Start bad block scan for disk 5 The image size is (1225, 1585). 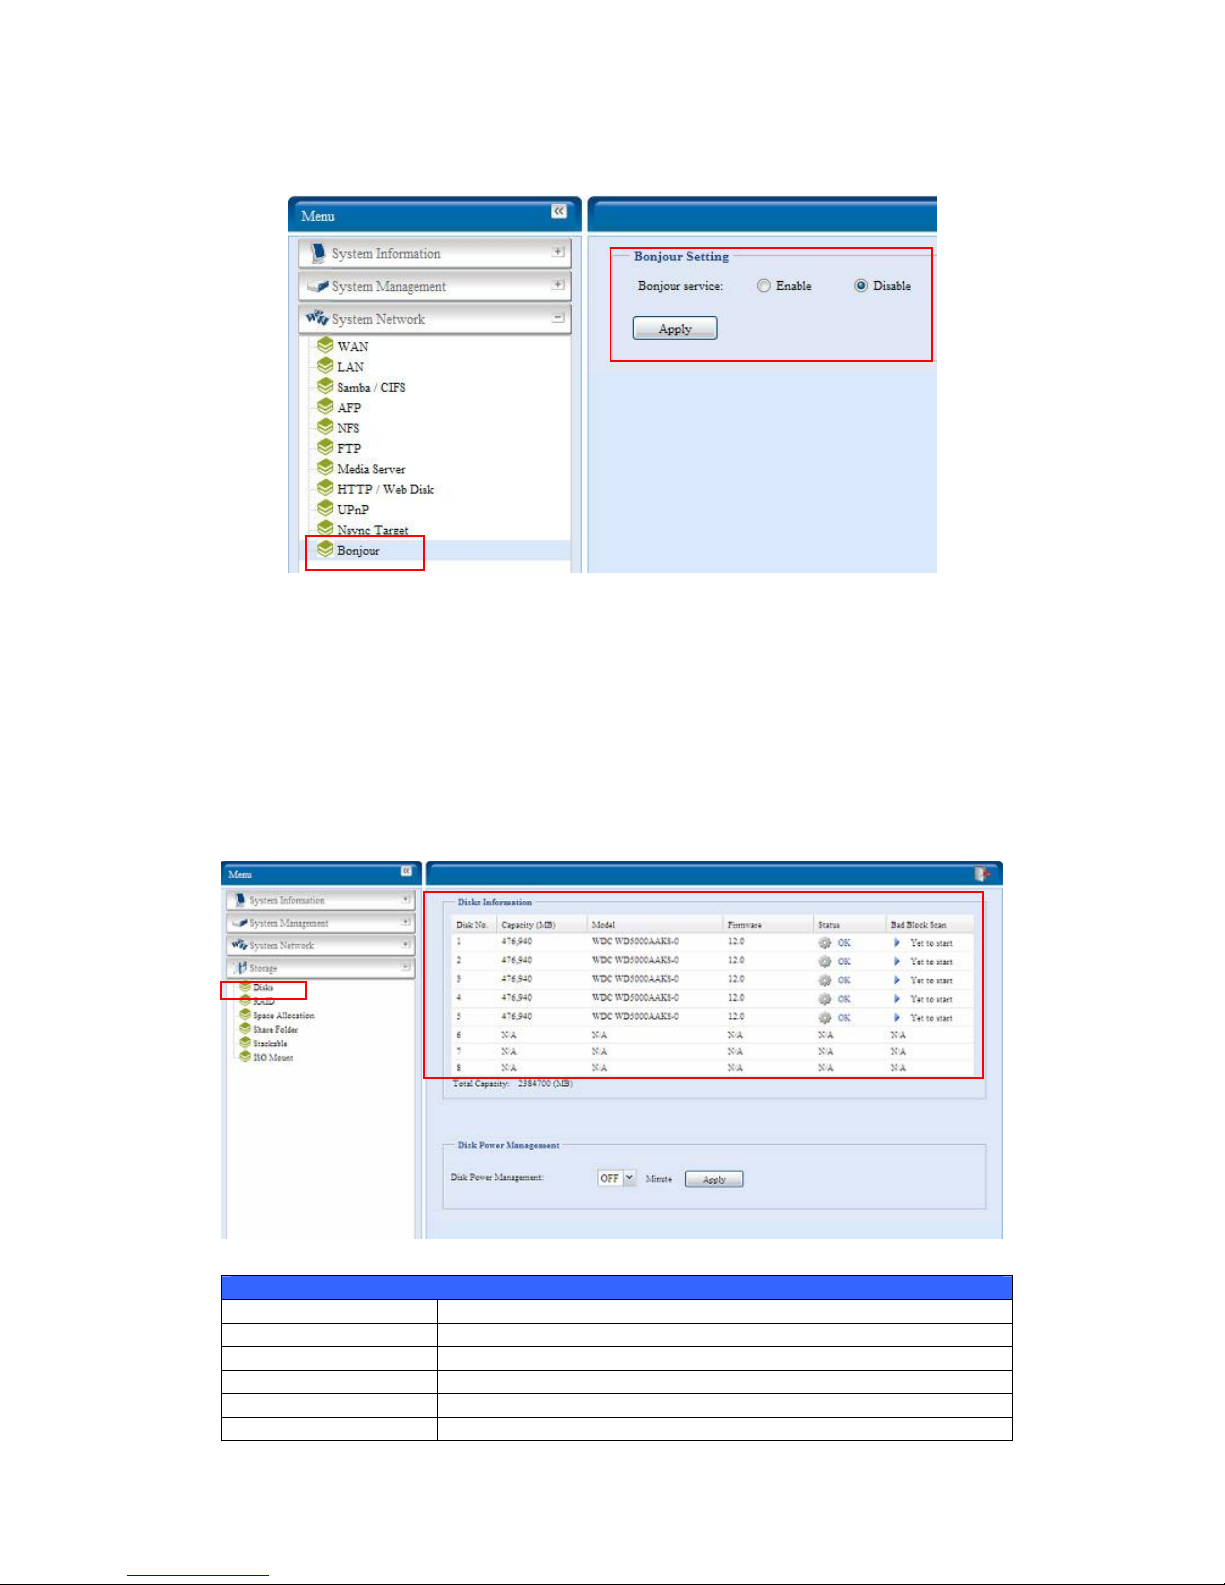click(x=897, y=1017)
